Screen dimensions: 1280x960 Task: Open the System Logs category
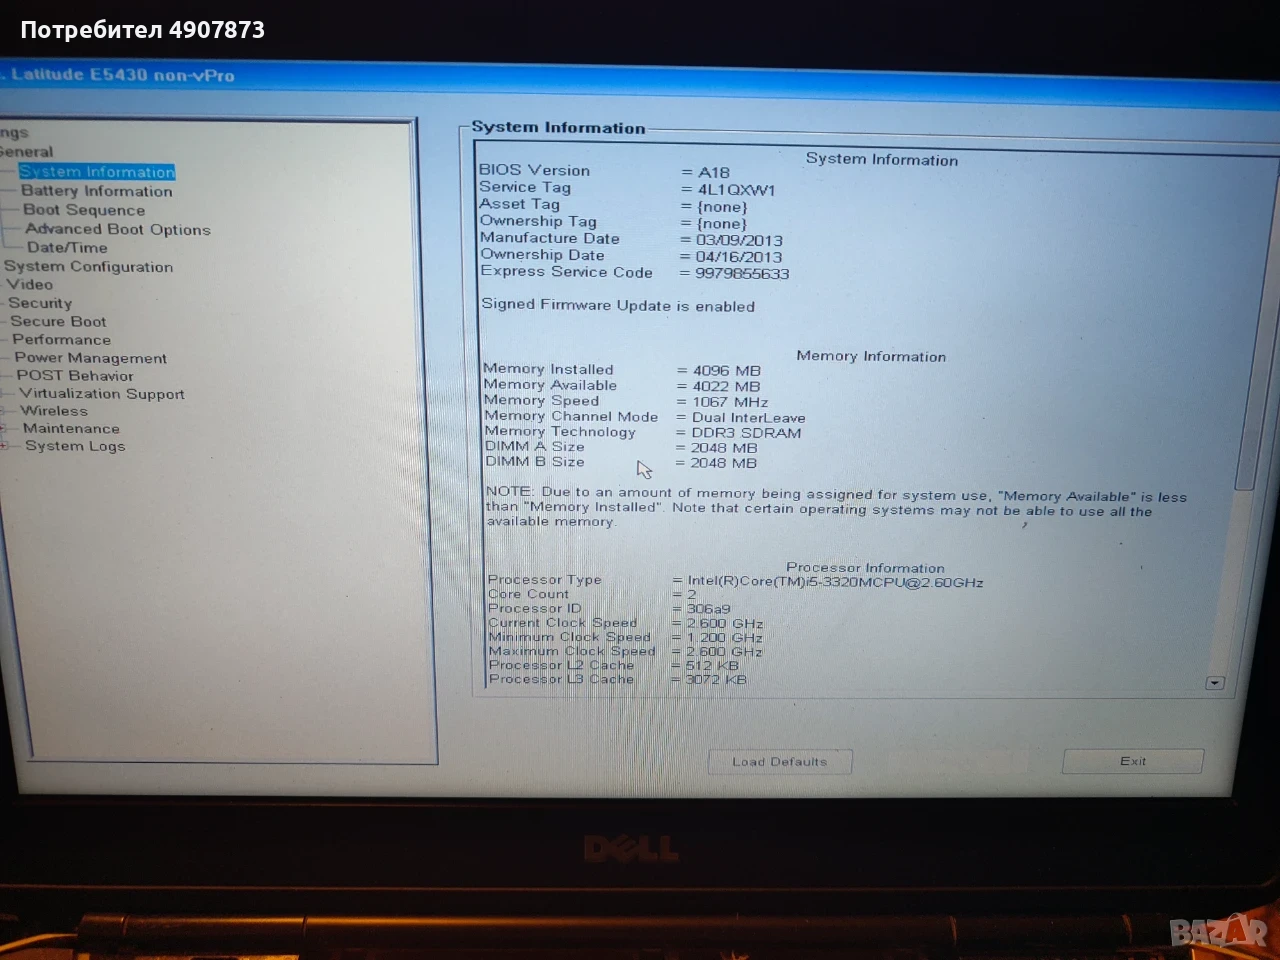pyautogui.click(x=75, y=446)
